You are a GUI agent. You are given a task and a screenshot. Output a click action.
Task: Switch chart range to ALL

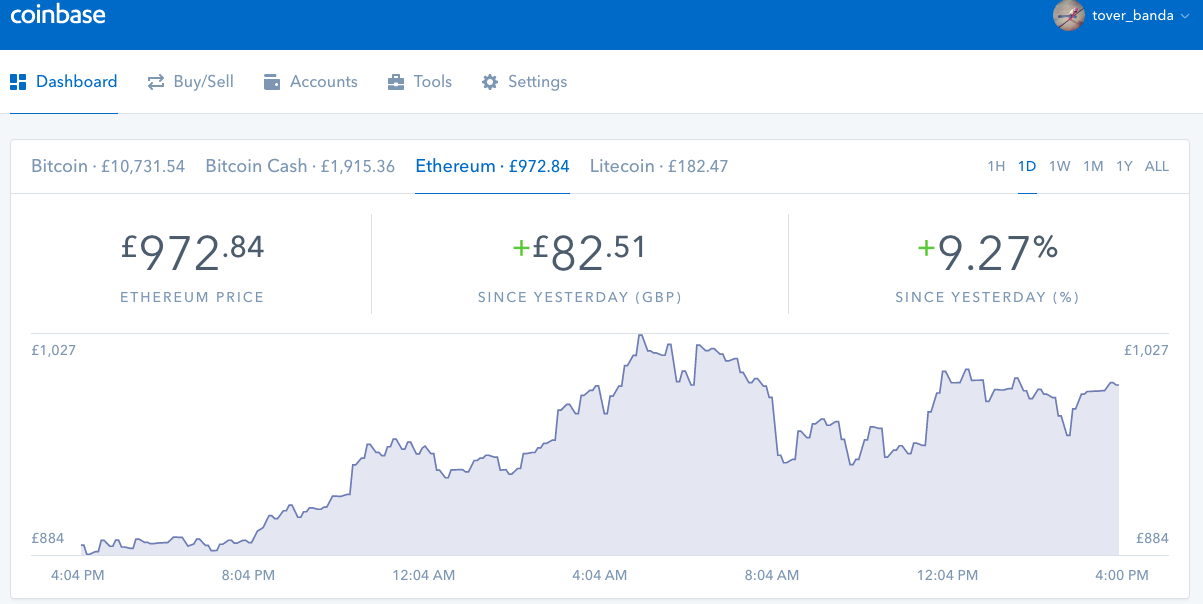pyautogui.click(x=1157, y=166)
